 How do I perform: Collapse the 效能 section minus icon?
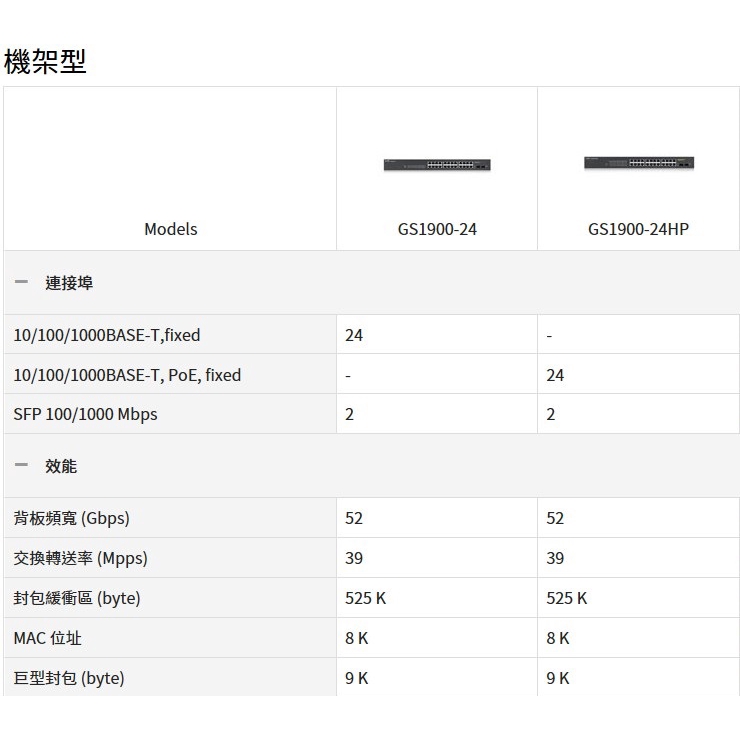[21, 466]
